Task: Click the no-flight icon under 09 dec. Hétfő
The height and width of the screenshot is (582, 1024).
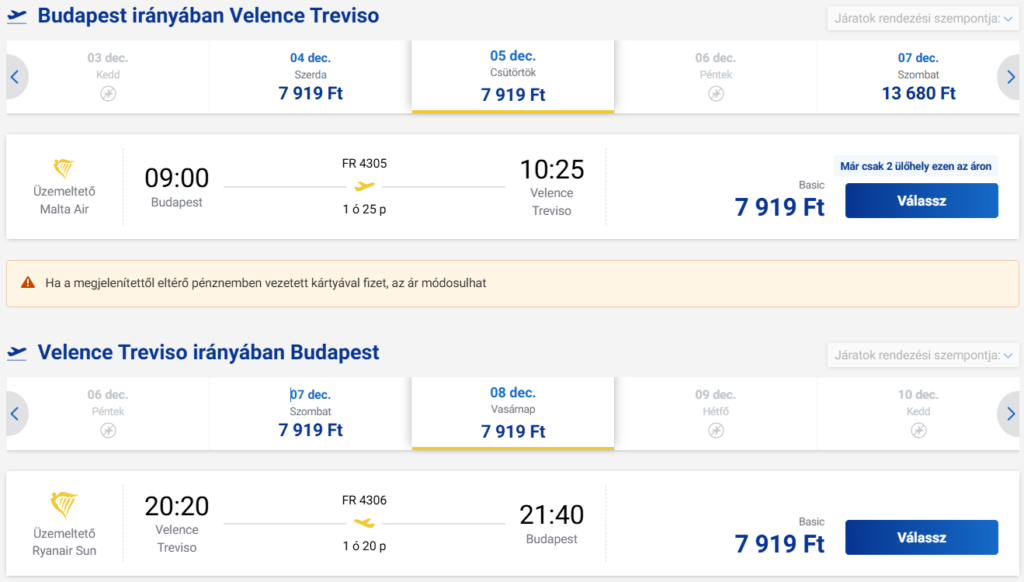Action: (x=716, y=430)
